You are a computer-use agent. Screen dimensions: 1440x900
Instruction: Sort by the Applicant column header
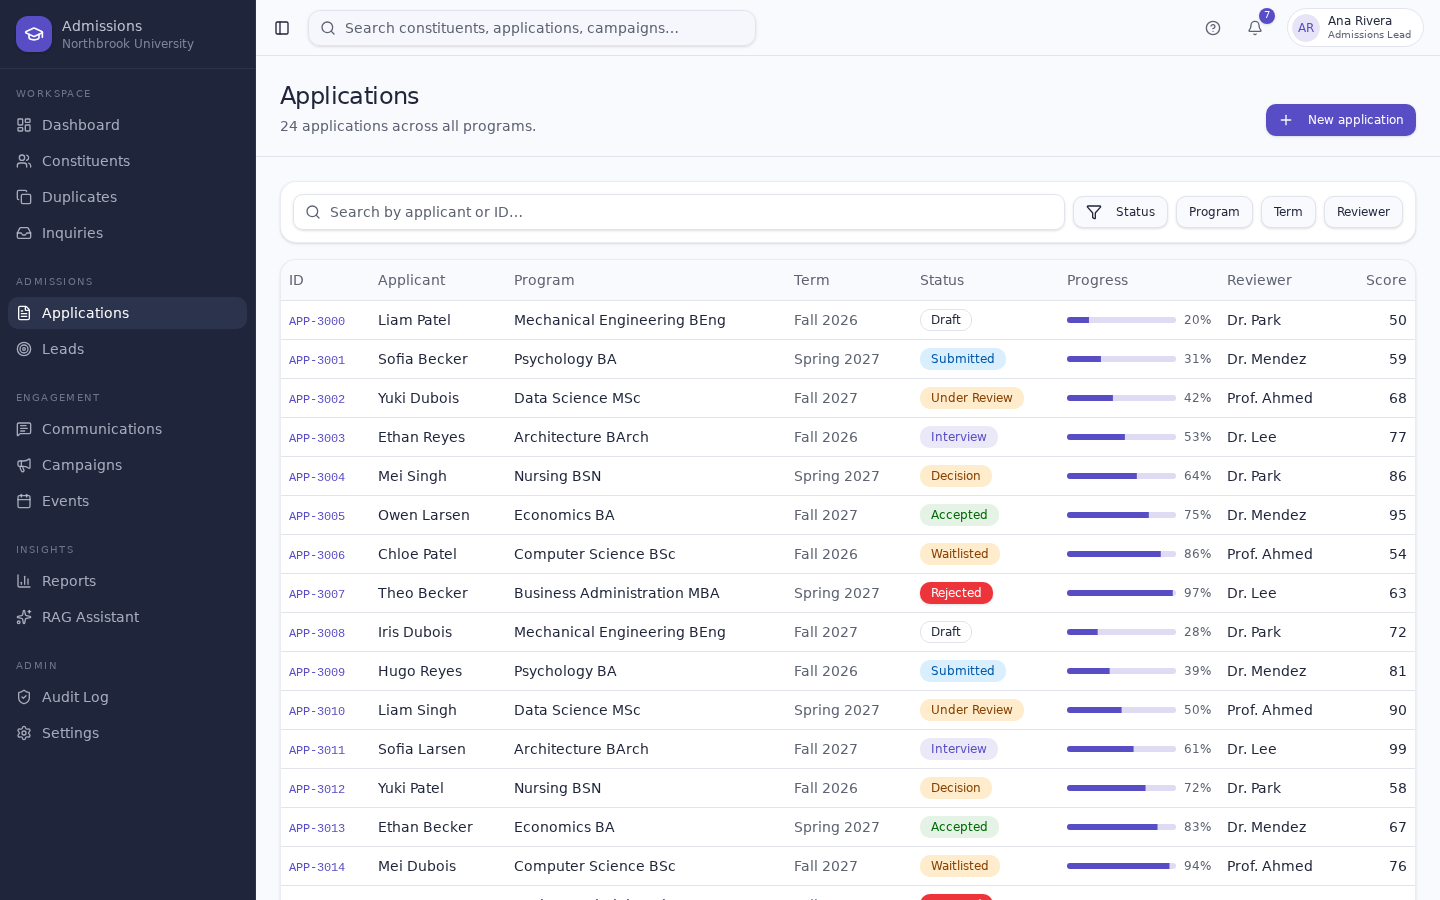[412, 280]
